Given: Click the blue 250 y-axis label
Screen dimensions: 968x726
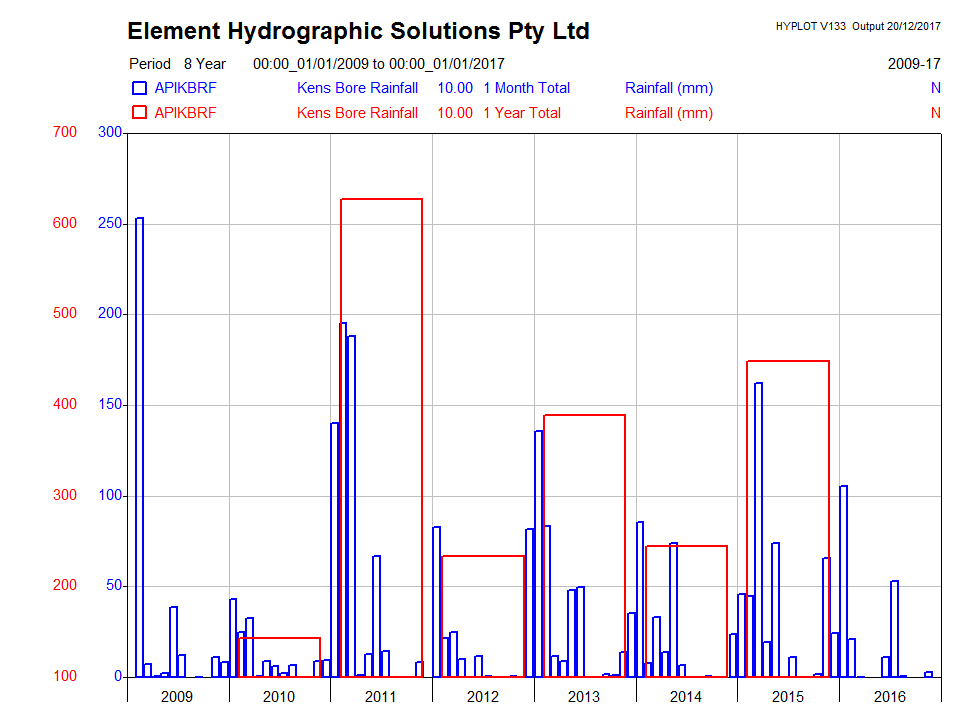Looking at the screenshot, I should [109, 224].
